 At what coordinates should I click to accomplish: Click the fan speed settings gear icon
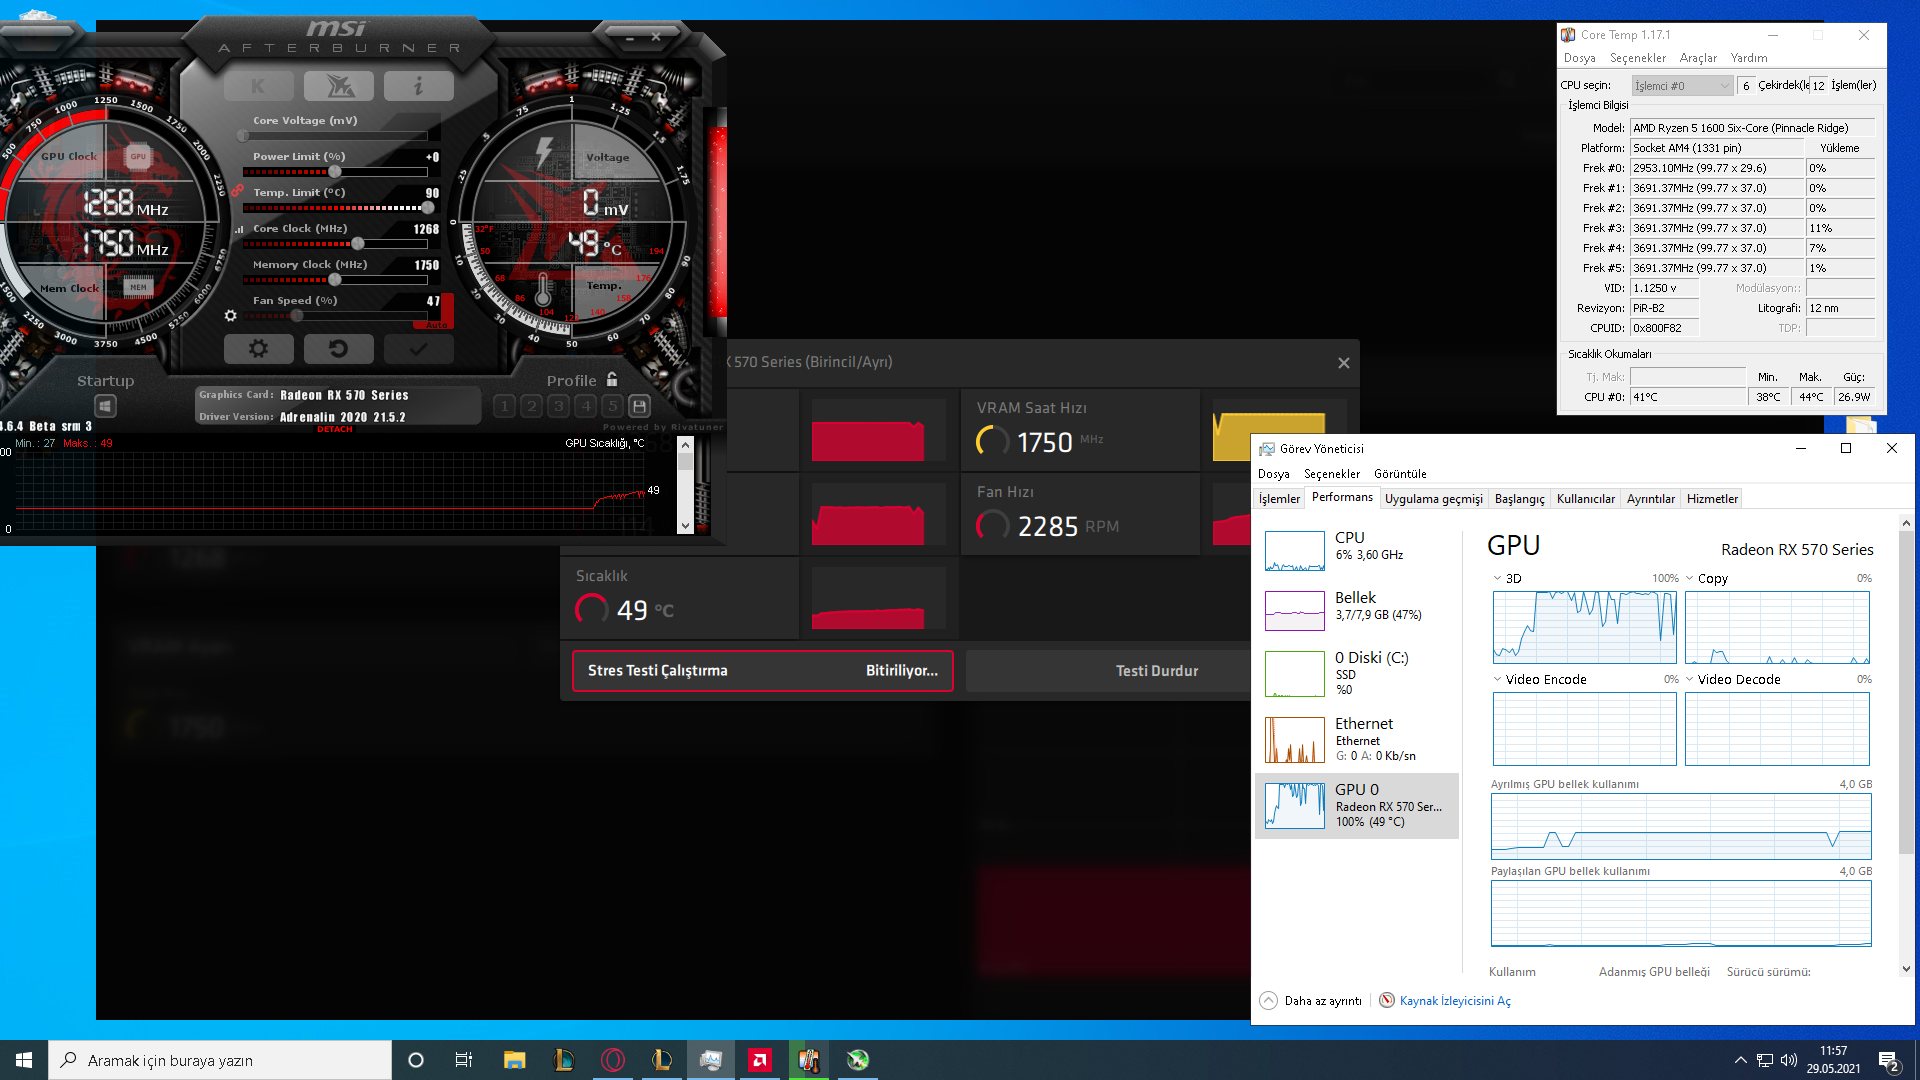[231, 316]
